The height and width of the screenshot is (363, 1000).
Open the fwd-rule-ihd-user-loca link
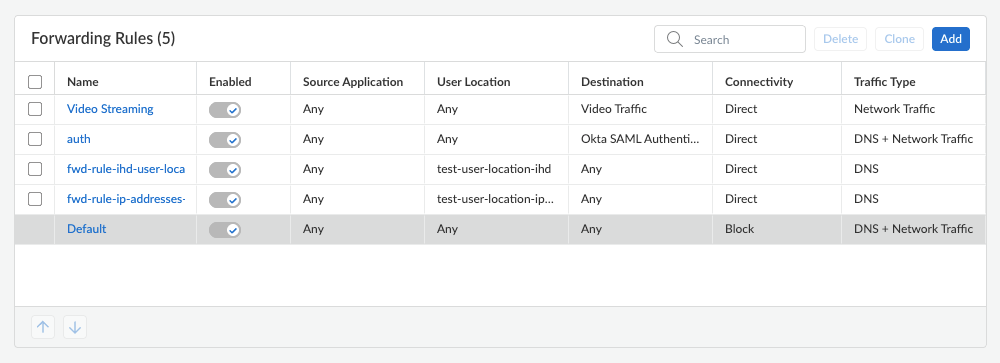click(x=126, y=169)
